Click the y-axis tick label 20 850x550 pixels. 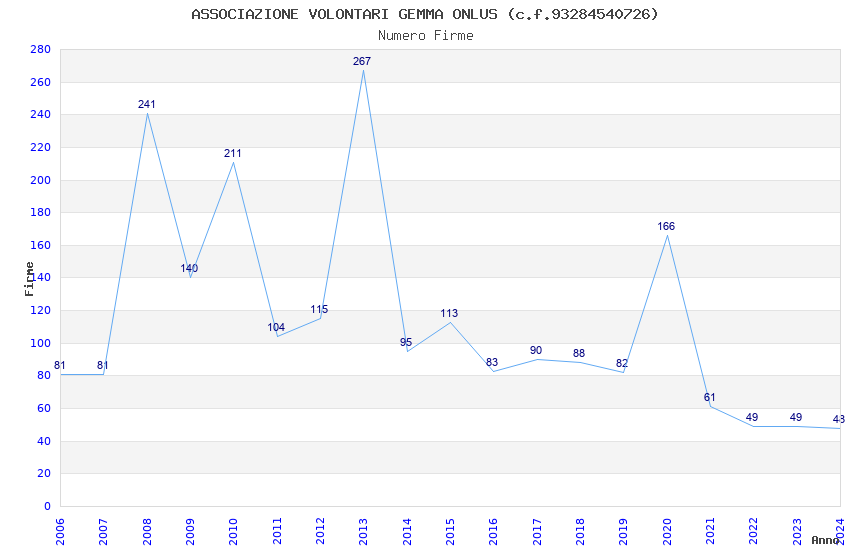pos(44,474)
